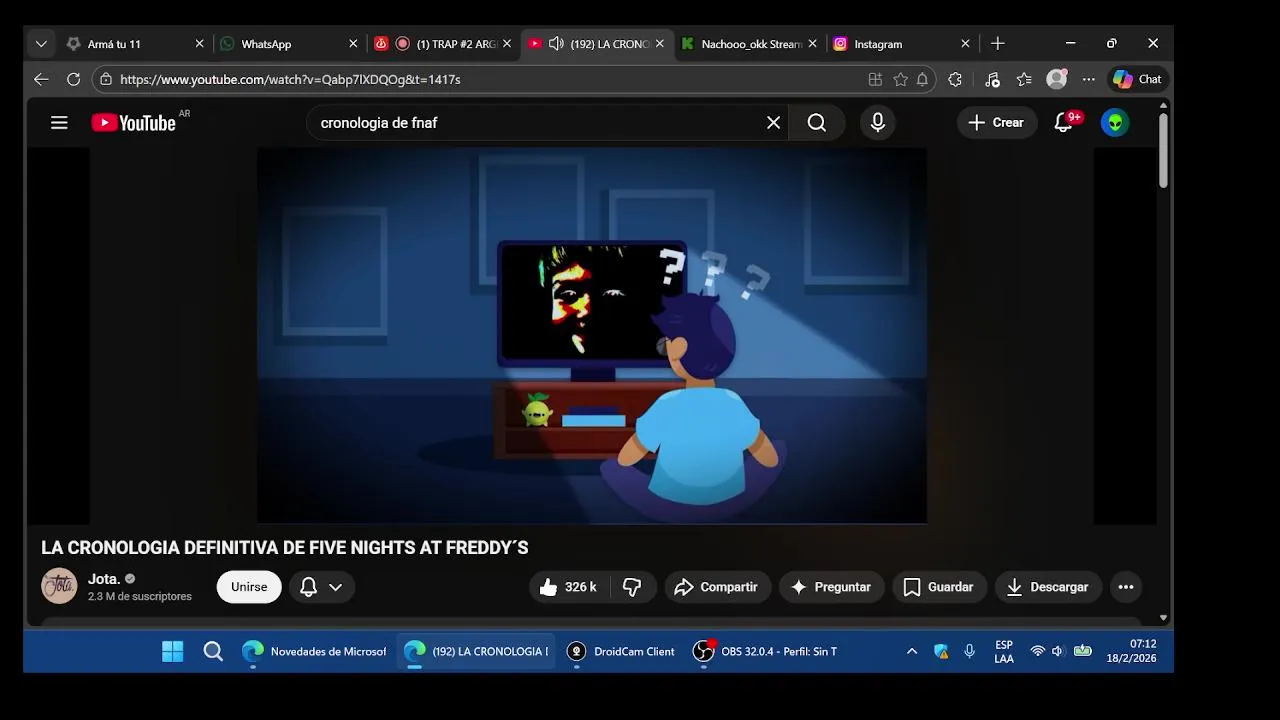Viewport: 1280px width, 720px height.
Task: Clear the search text with the X
Action: pos(773,123)
